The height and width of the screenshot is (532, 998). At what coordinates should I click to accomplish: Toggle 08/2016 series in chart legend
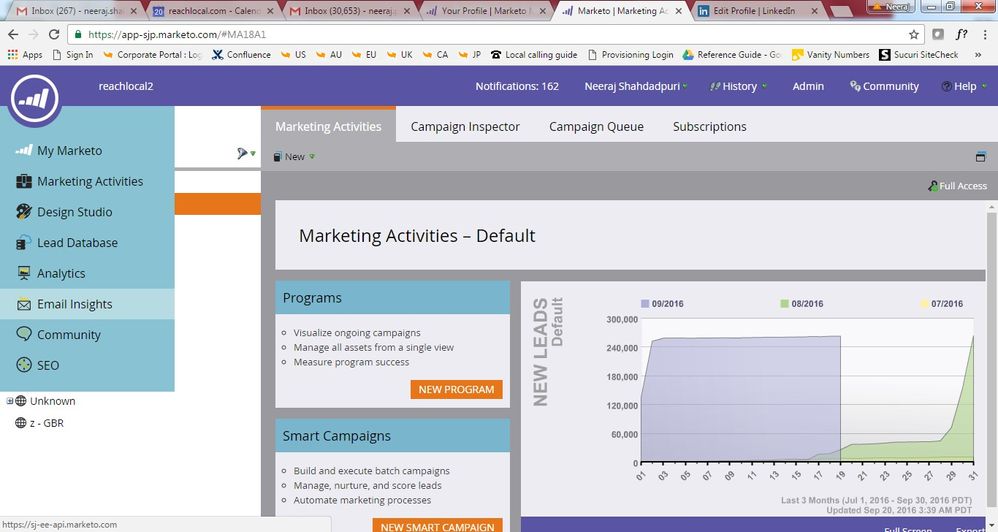[801, 304]
